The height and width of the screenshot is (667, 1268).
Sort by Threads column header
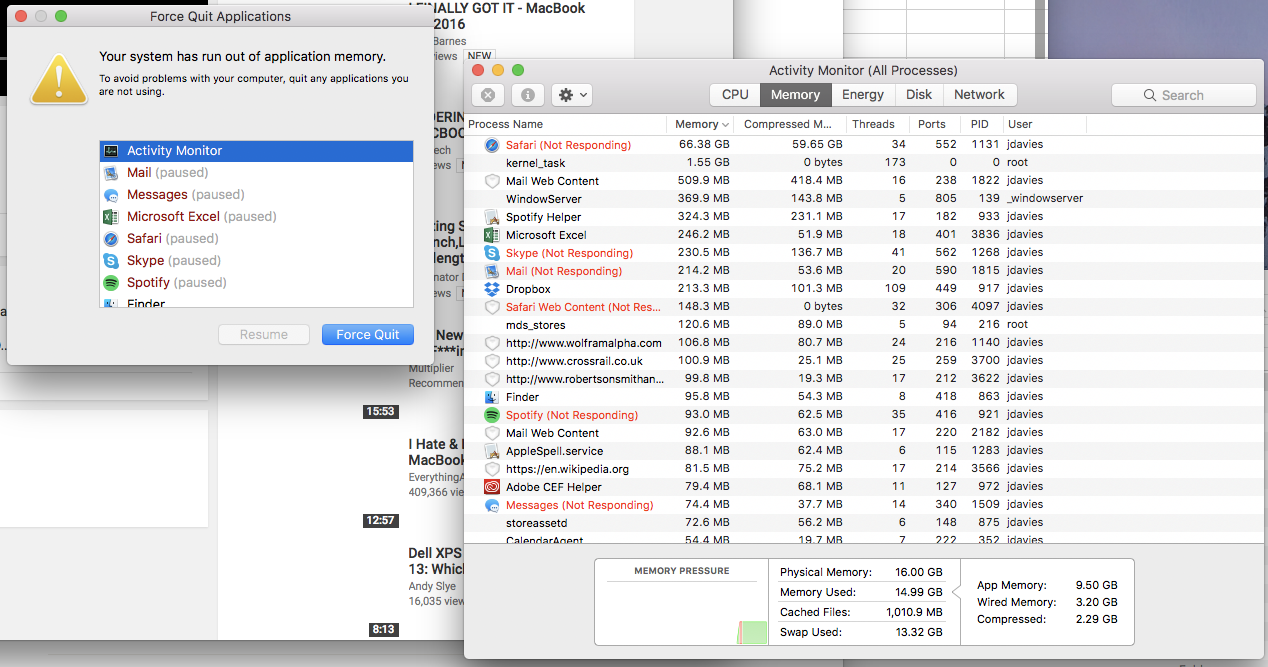pyautogui.click(x=877, y=124)
